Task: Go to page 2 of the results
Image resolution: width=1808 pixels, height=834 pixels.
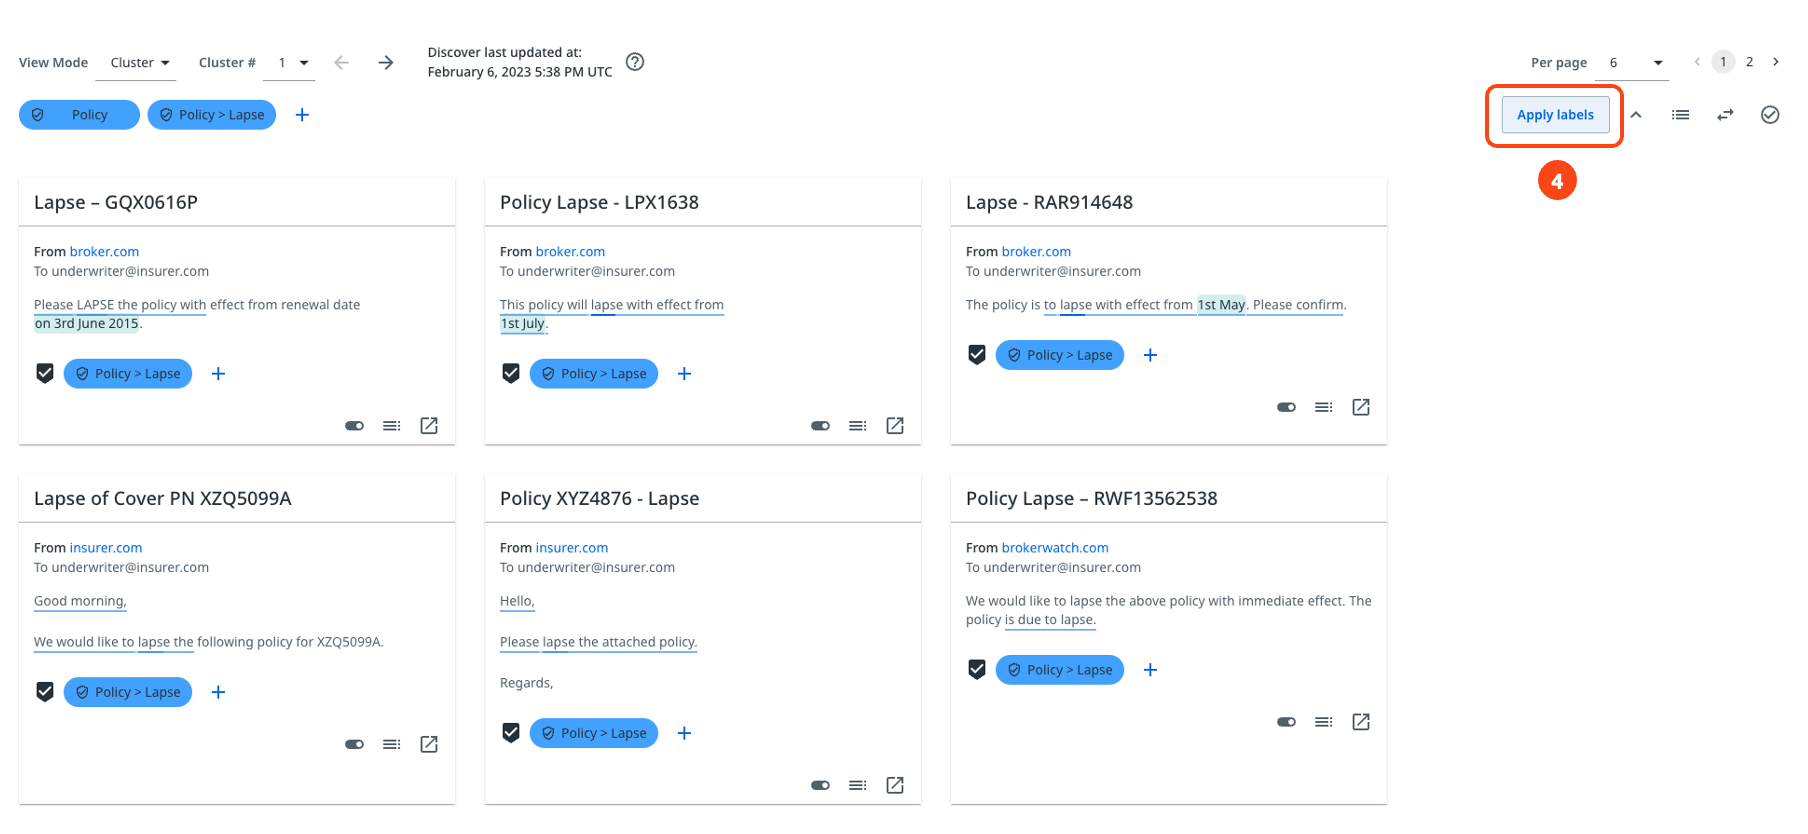Action: [1749, 62]
